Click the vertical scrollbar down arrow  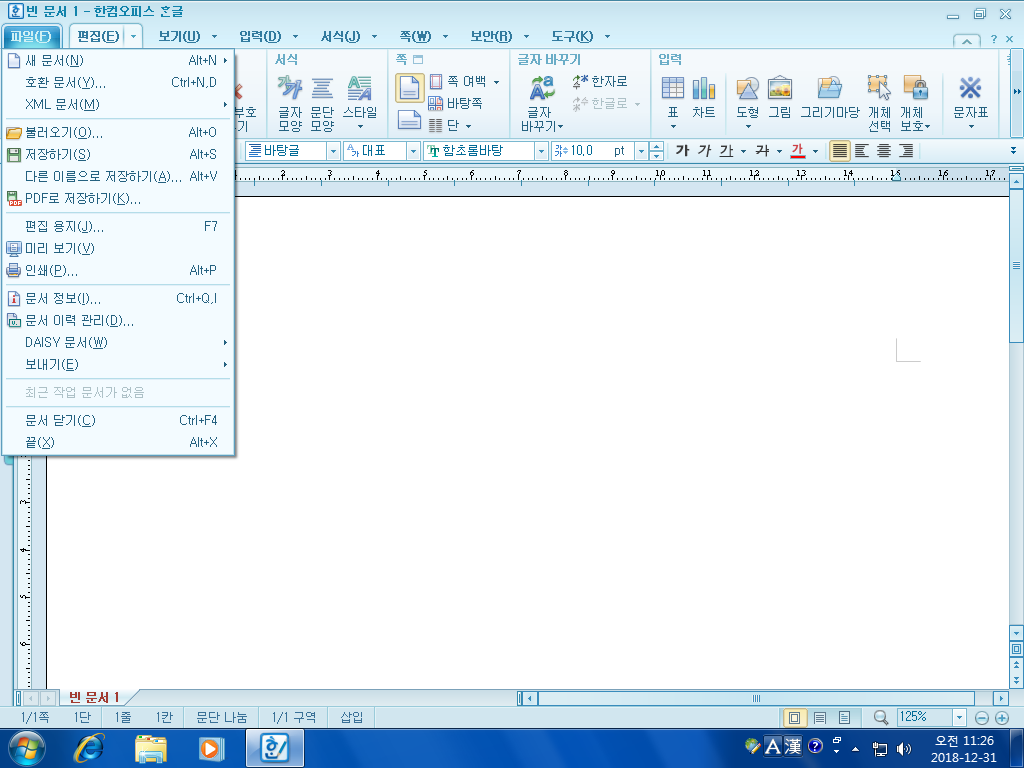(1016, 633)
